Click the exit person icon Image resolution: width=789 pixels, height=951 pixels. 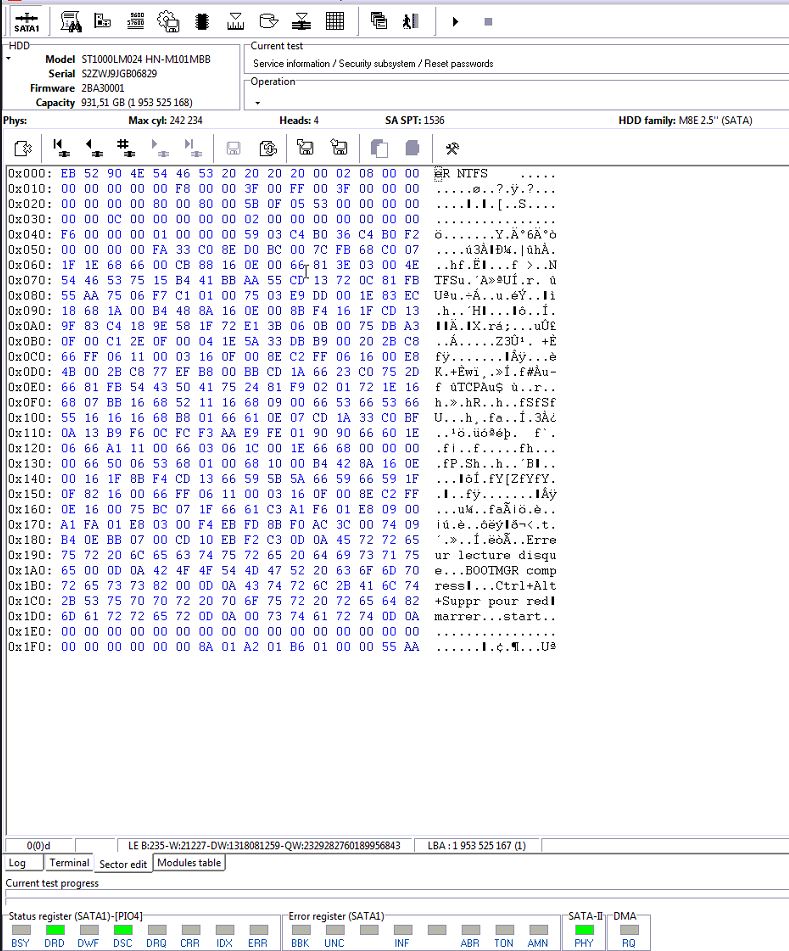click(411, 21)
